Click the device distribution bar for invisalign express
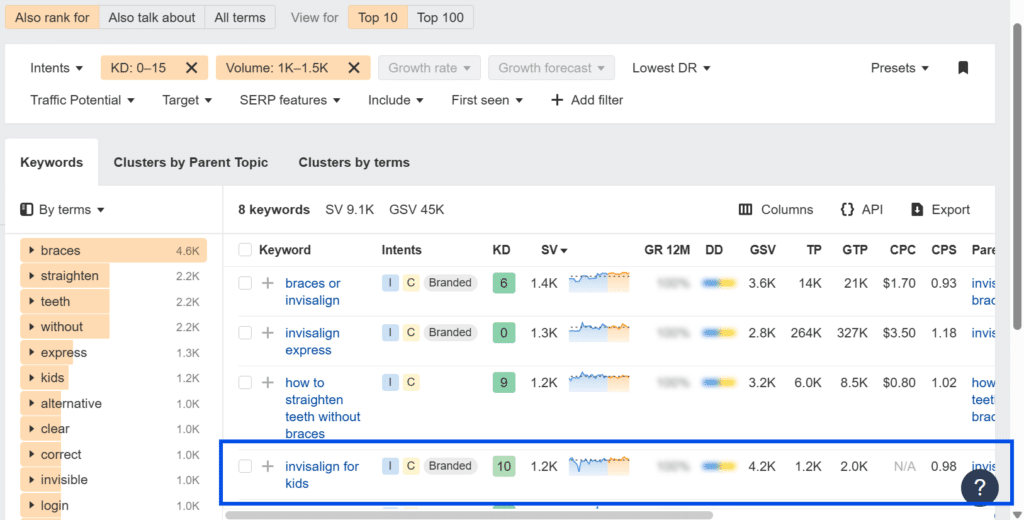The height and width of the screenshot is (520, 1024). (719, 333)
